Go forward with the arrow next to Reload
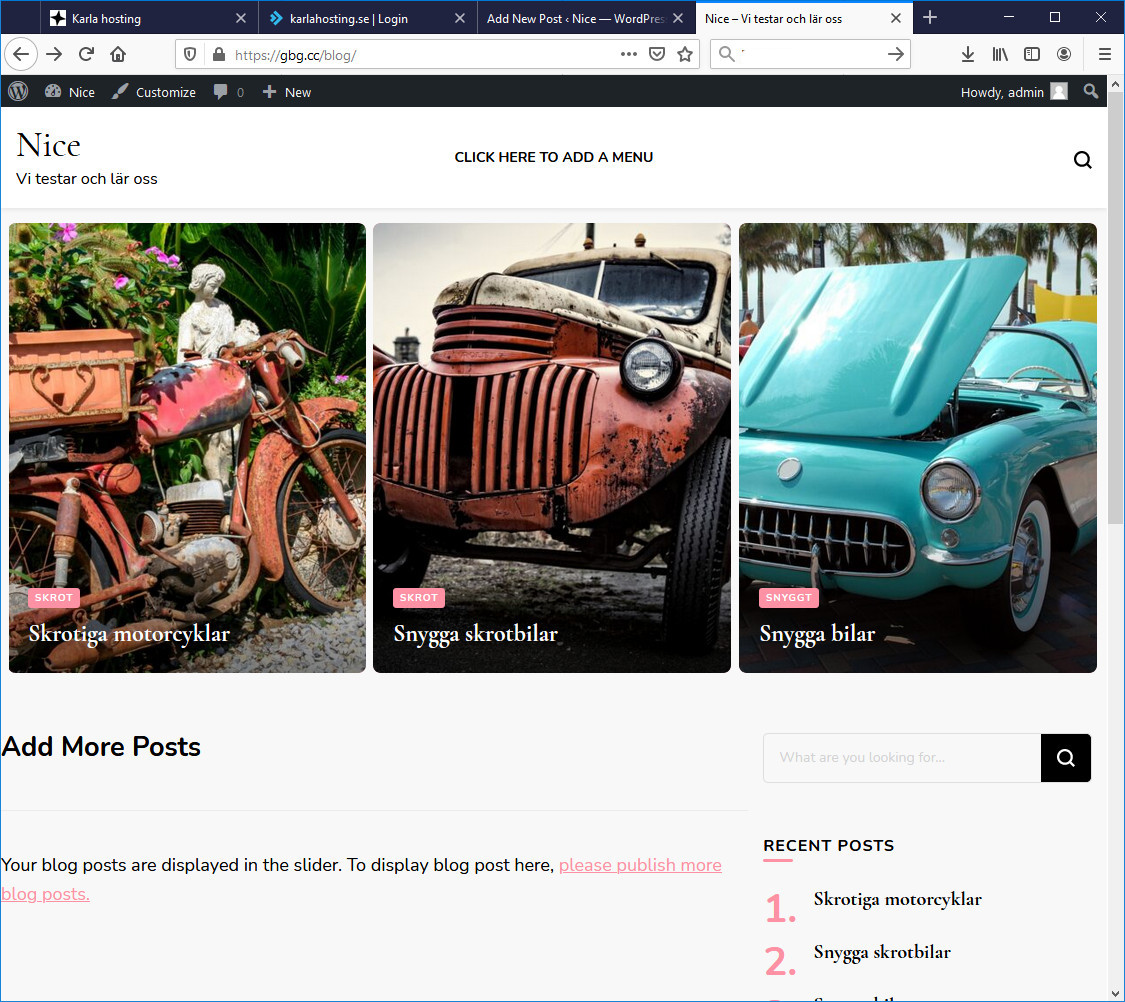 pyautogui.click(x=54, y=55)
